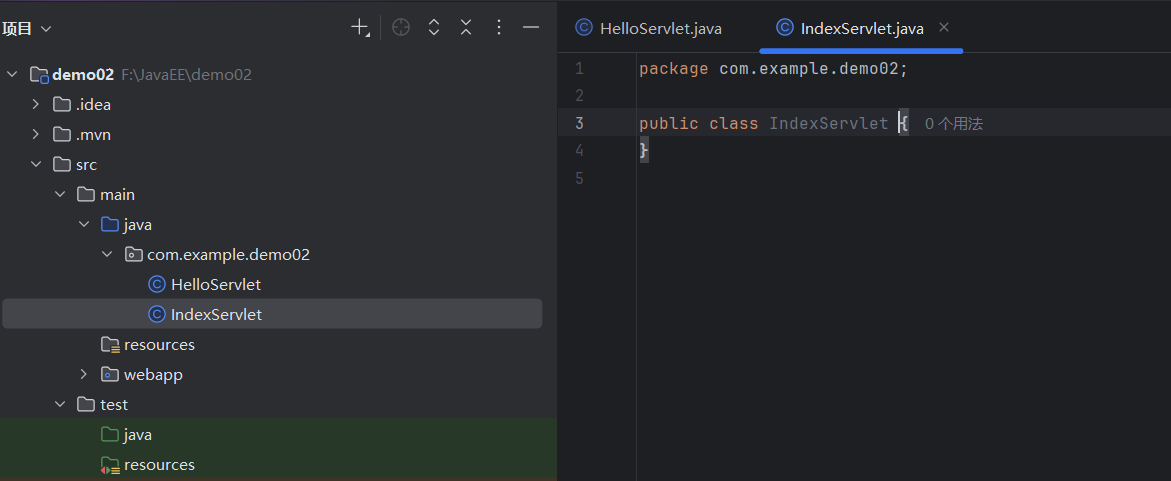Collapse the src folder
Screen dimensions: 1171x481
36,164
